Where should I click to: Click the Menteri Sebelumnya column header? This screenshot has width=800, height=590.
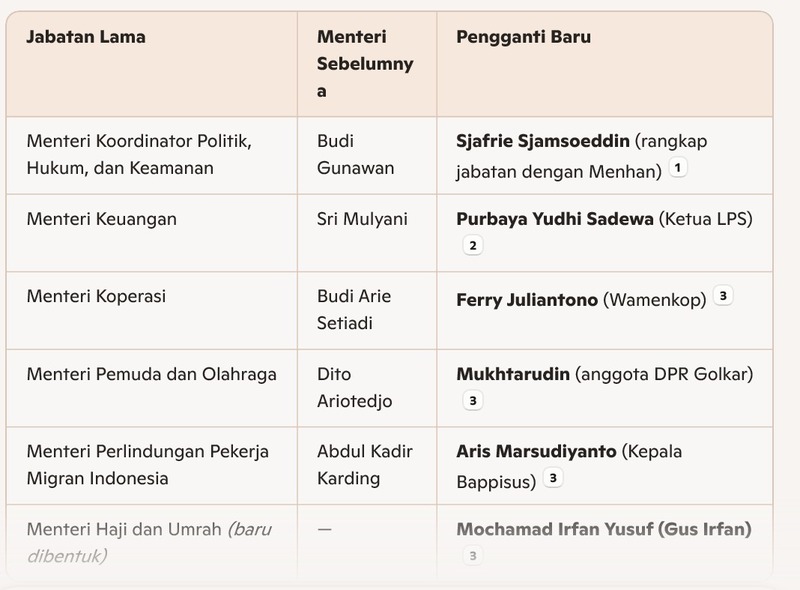pyautogui.click(x=365, y=64)
